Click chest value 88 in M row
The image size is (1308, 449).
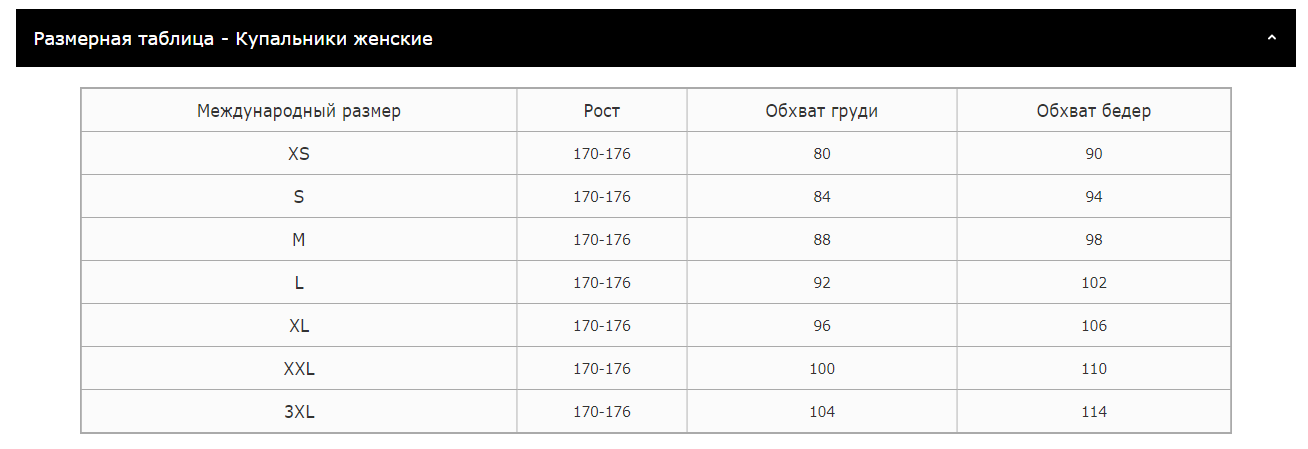click(x=822, y=240)
